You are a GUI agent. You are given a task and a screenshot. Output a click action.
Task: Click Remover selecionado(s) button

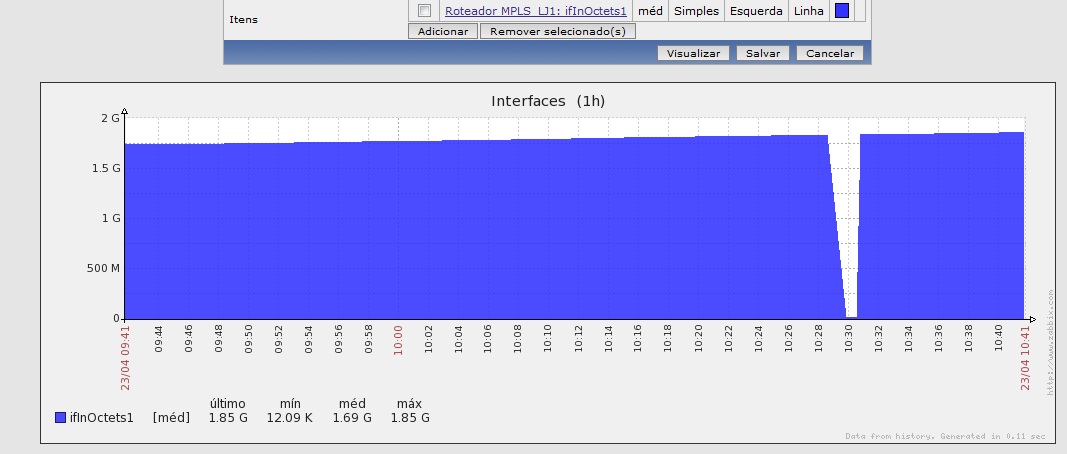(x=558, y=31)
